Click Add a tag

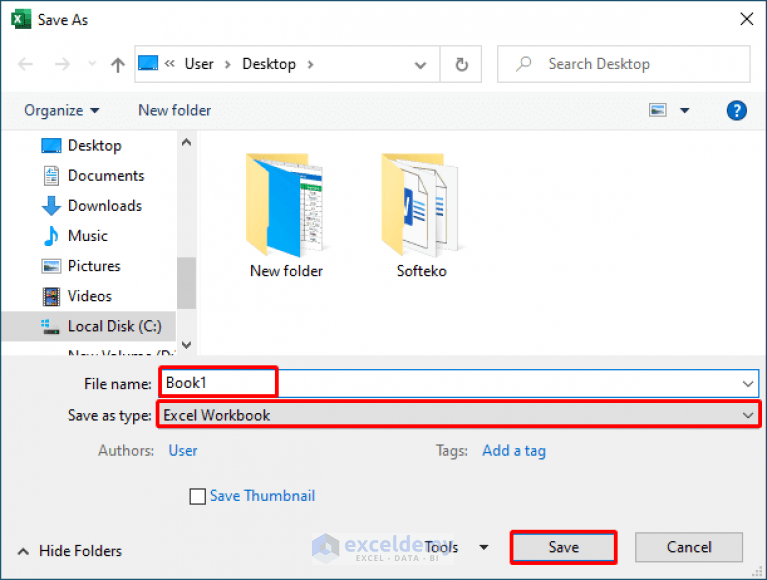tap(514, 450)
